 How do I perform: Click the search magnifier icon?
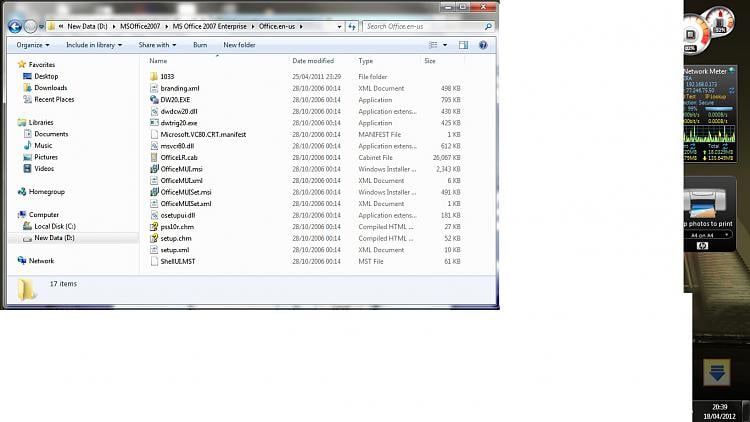click(488, 26)
